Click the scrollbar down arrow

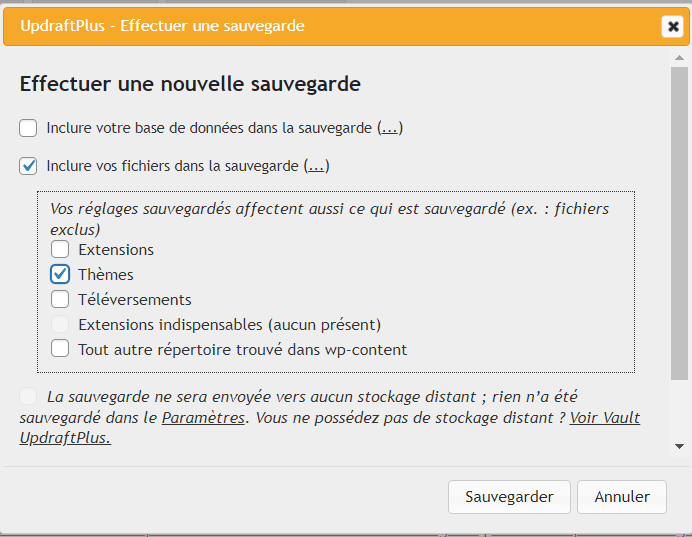pyautogui.click(x=680, y=446)
